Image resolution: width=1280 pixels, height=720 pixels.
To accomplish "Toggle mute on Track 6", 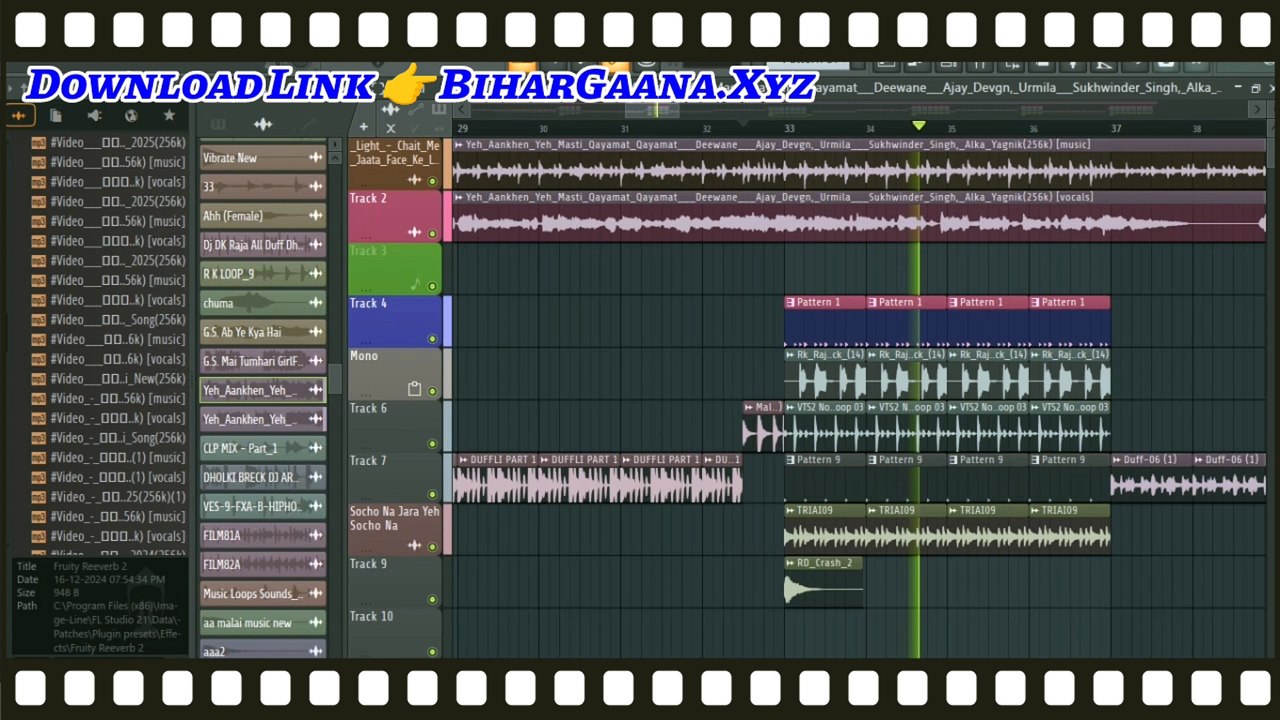I will tap(432, 443).
